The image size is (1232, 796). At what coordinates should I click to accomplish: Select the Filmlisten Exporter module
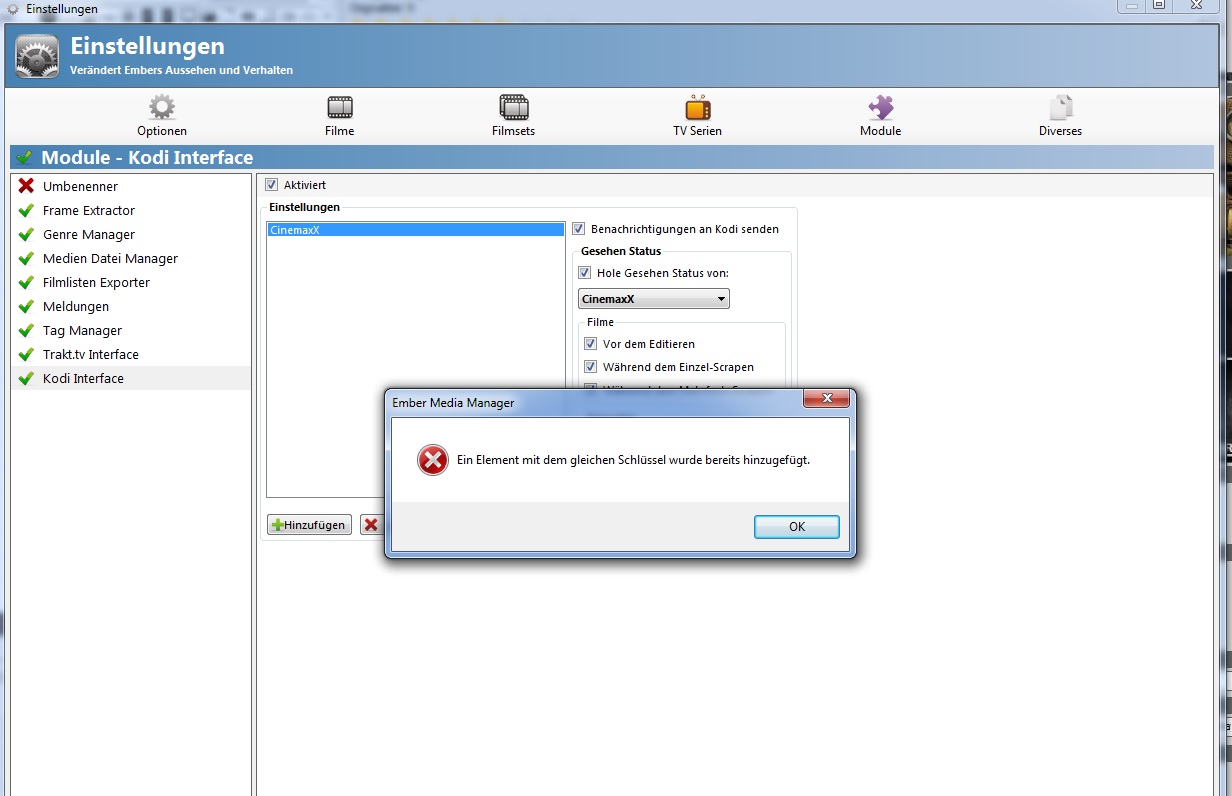click(131, 282)
